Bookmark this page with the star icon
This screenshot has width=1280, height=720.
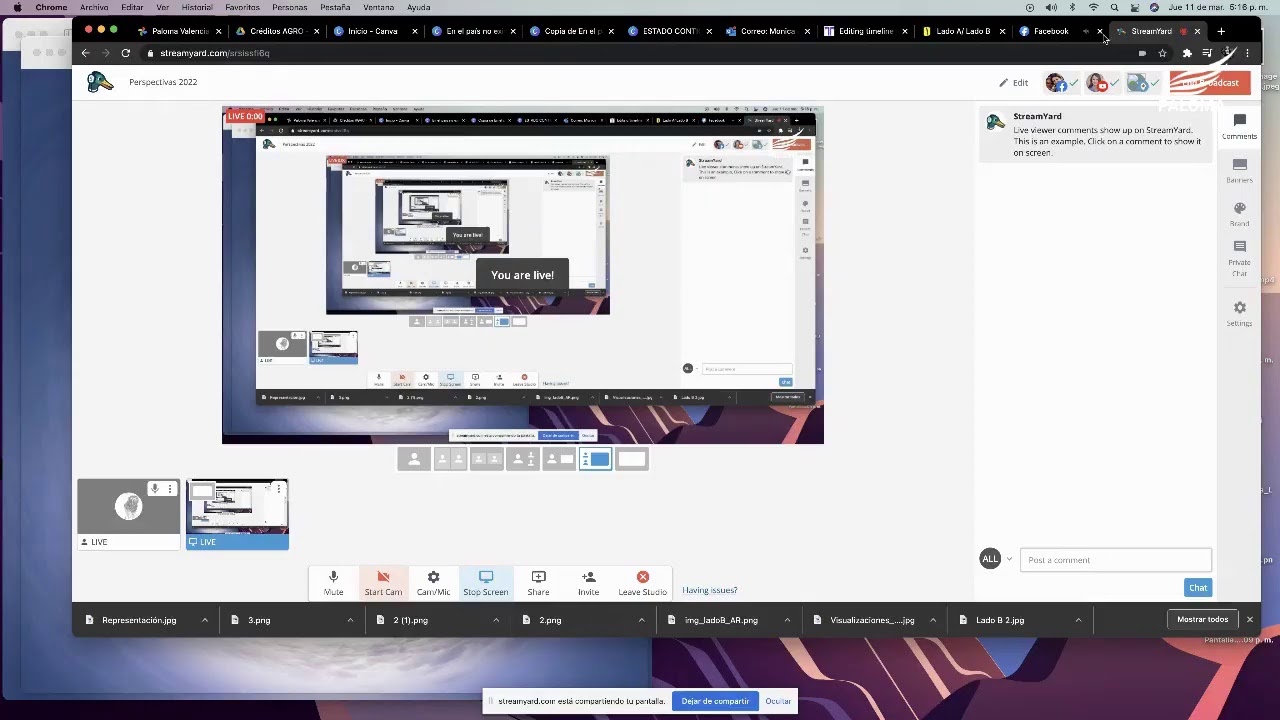pos(1162,53)
